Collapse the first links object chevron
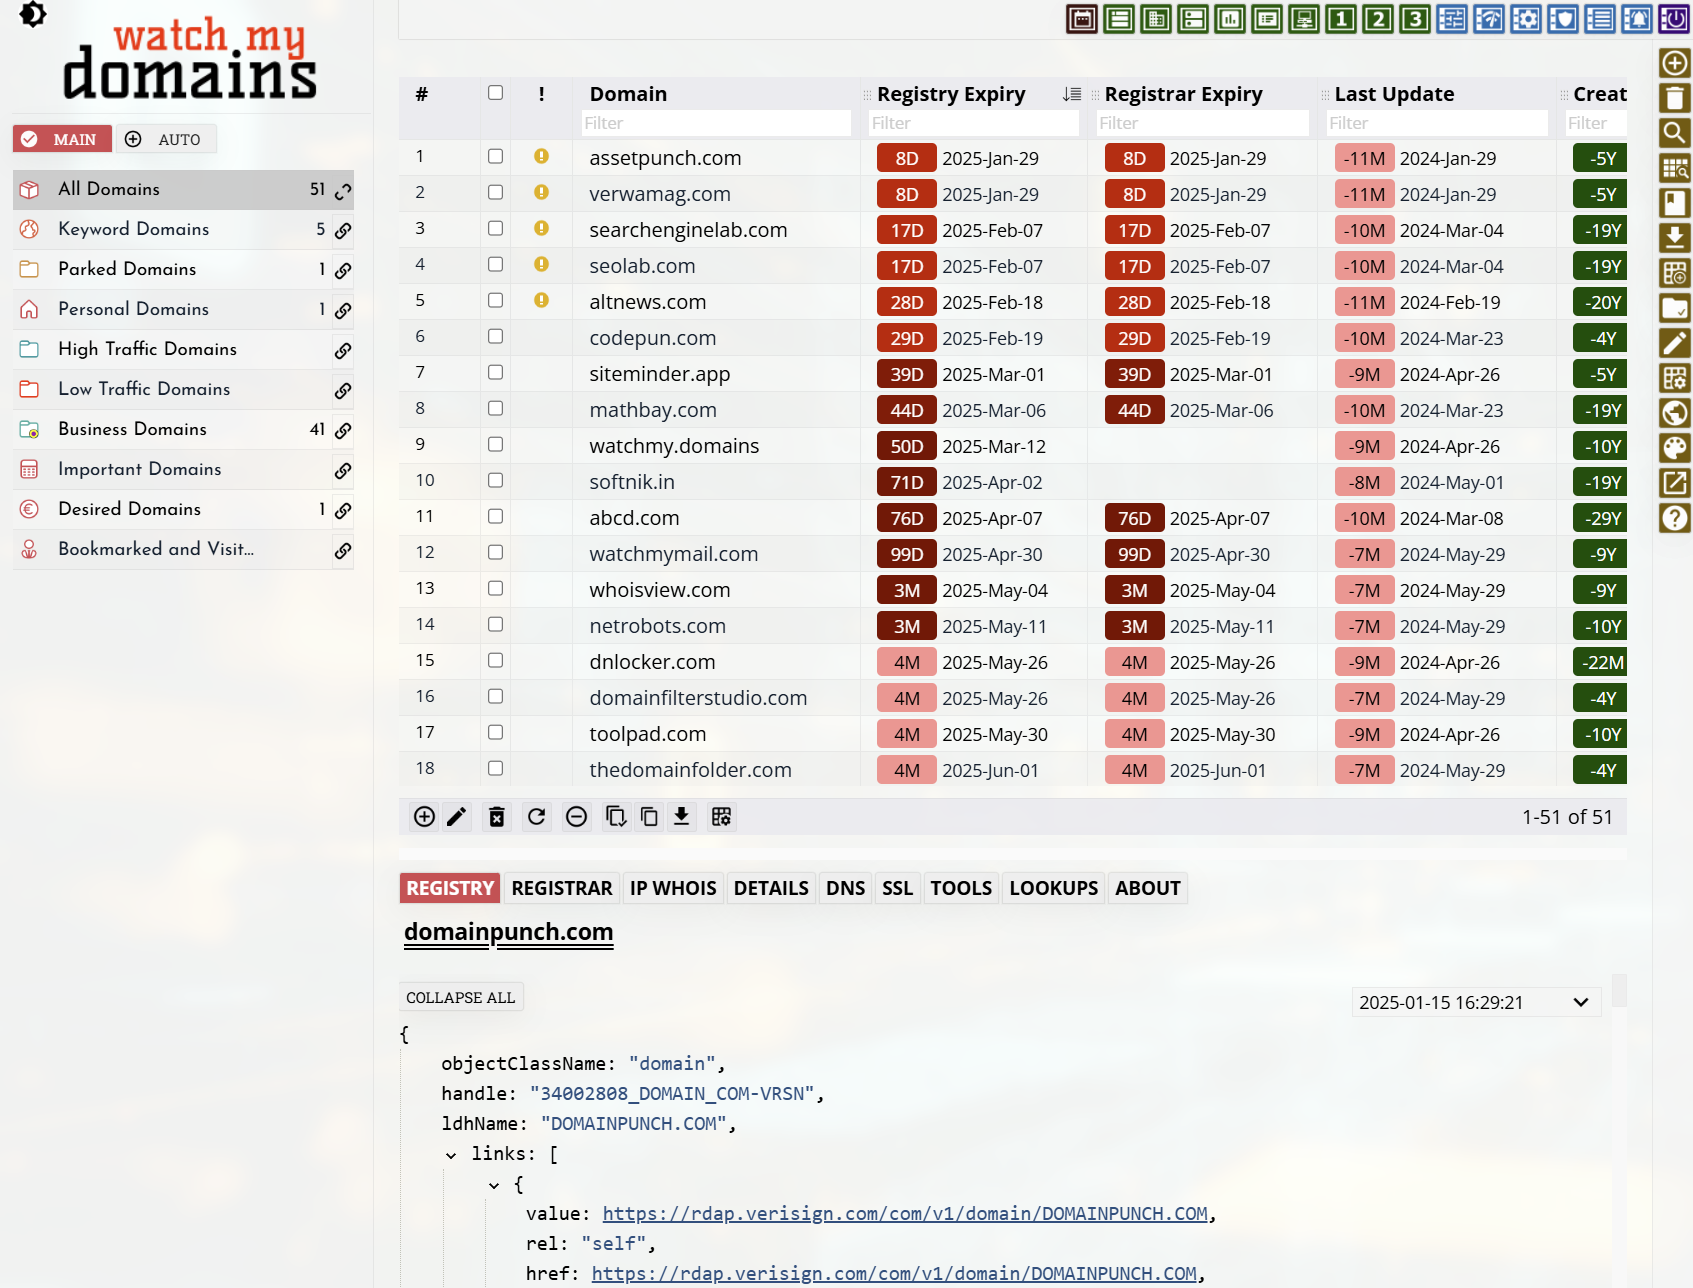Viewport: 1693px width, 1288px height. point(494,1185)
